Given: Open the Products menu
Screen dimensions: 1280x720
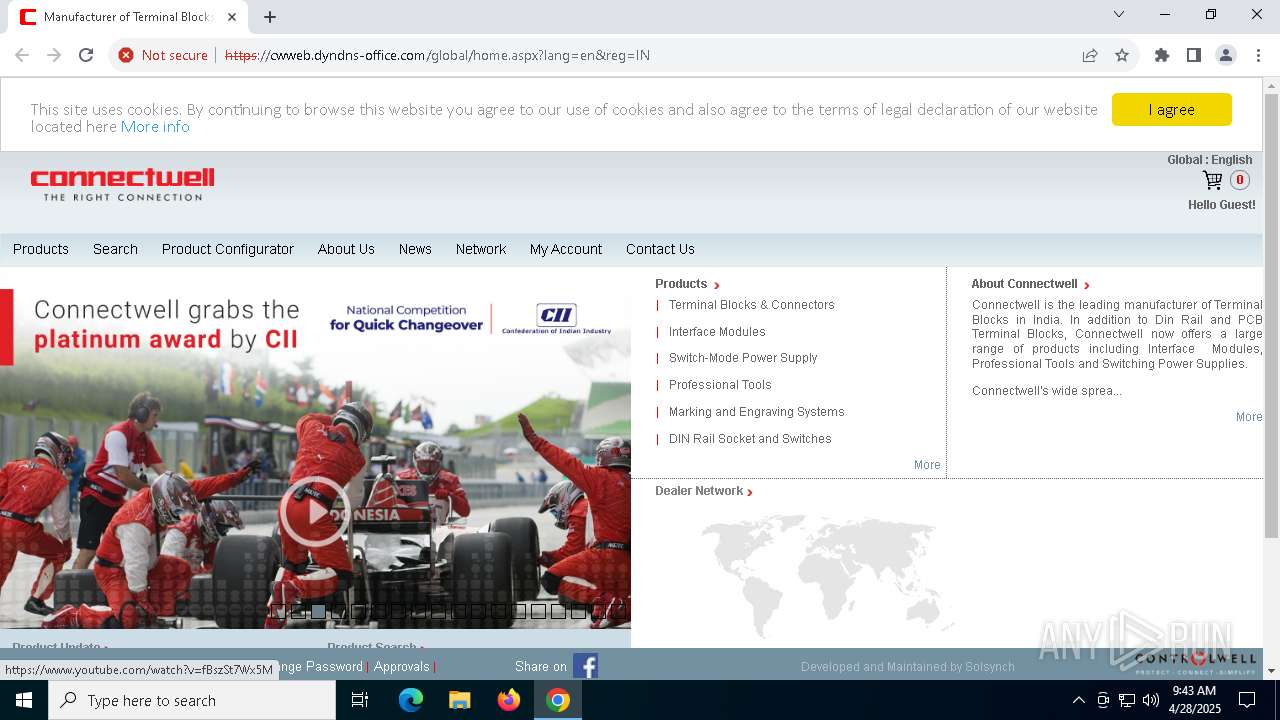Looking at the screenshot, I should pyautogui.click(x=41, y=249).
